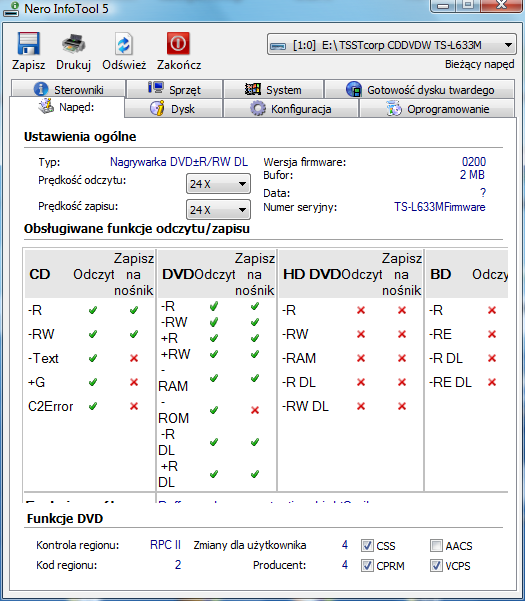Viewport: 525px width, 601px height.
Task: Click the HD DVD -RAM write red cross
Action: pos(402,358)
